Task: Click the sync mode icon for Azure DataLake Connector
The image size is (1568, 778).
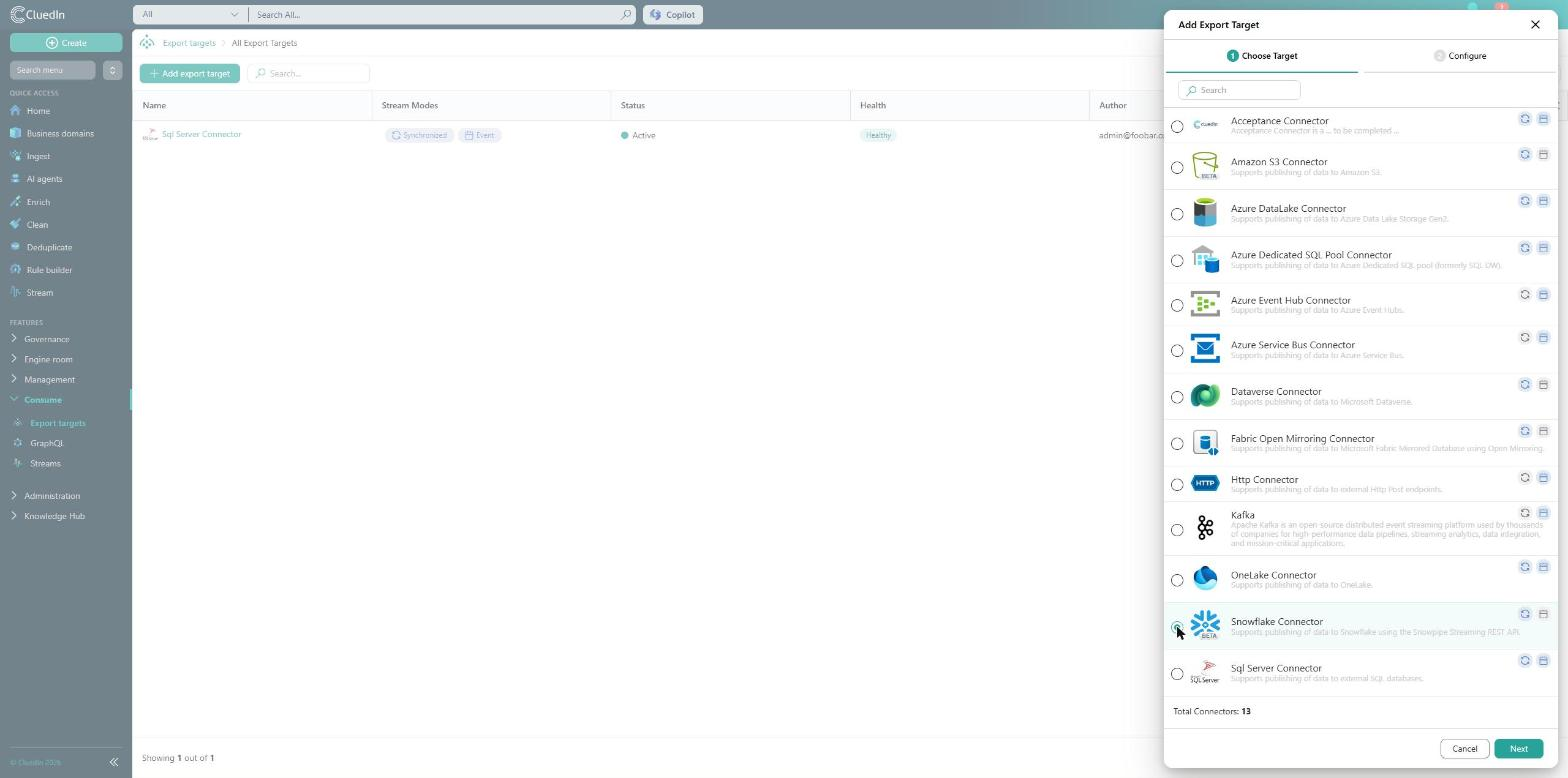Action: 1525,201
